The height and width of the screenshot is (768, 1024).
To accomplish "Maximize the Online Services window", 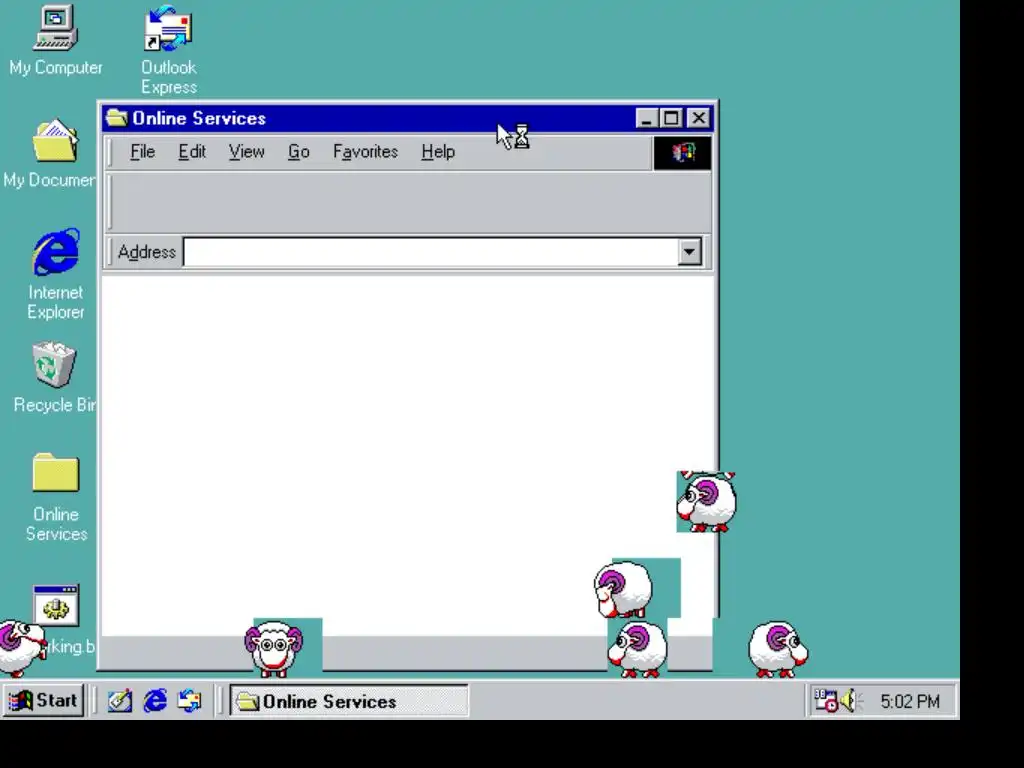I will coord(671,118).
